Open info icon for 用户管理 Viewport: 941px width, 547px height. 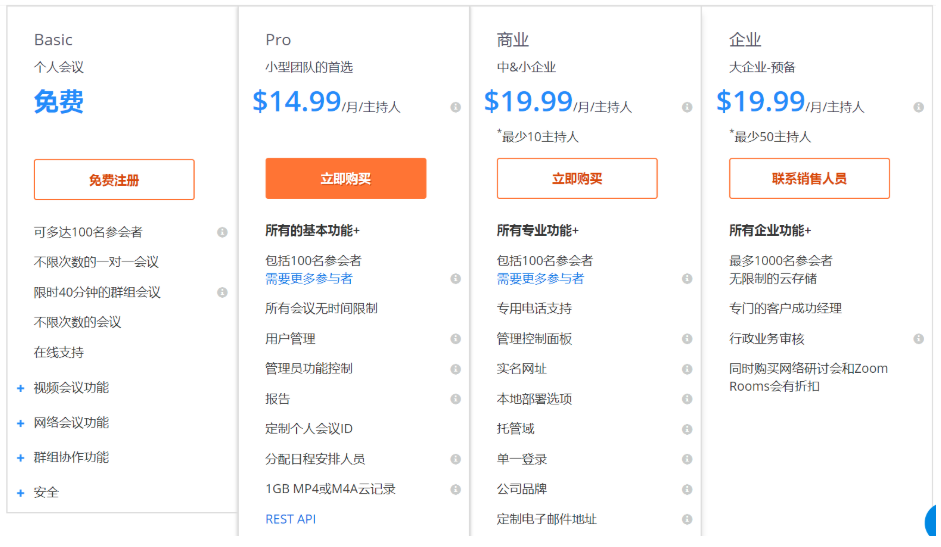(455, 339)
